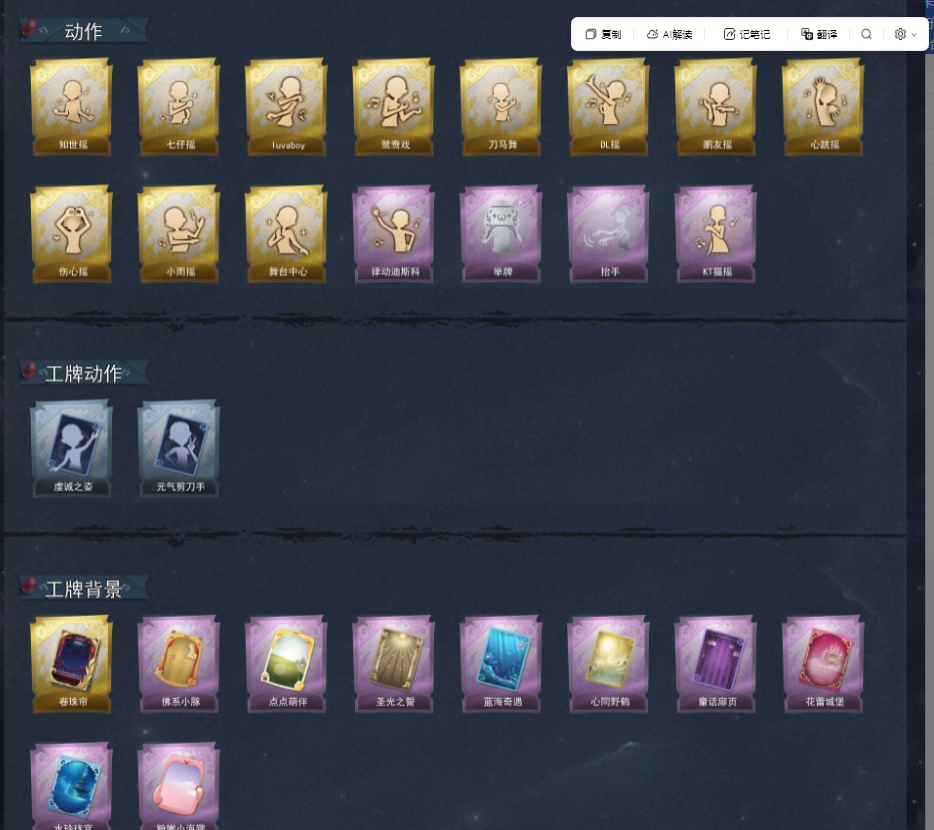Pick the 刀马舞 dance action
Viewport: 934px width, 830px height.
tap(501, 107)
